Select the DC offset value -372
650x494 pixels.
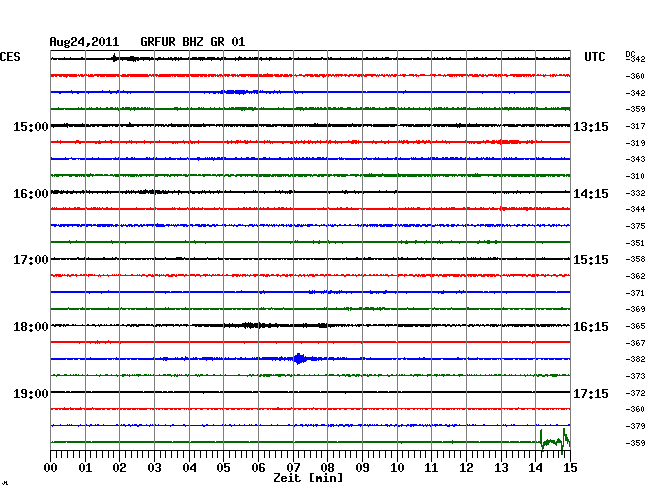(635, 393)
